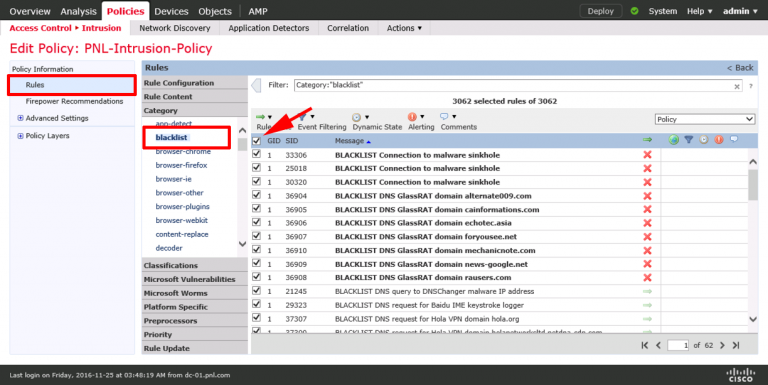This screenshot has height=385, width=768.
Task: Uncheck the rule with SID 25018
Action: [x=256, y=168]
